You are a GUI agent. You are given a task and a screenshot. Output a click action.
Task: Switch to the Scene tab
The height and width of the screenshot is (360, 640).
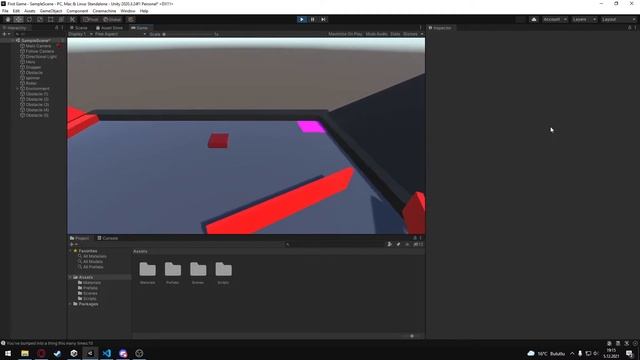tap(79, 28)
